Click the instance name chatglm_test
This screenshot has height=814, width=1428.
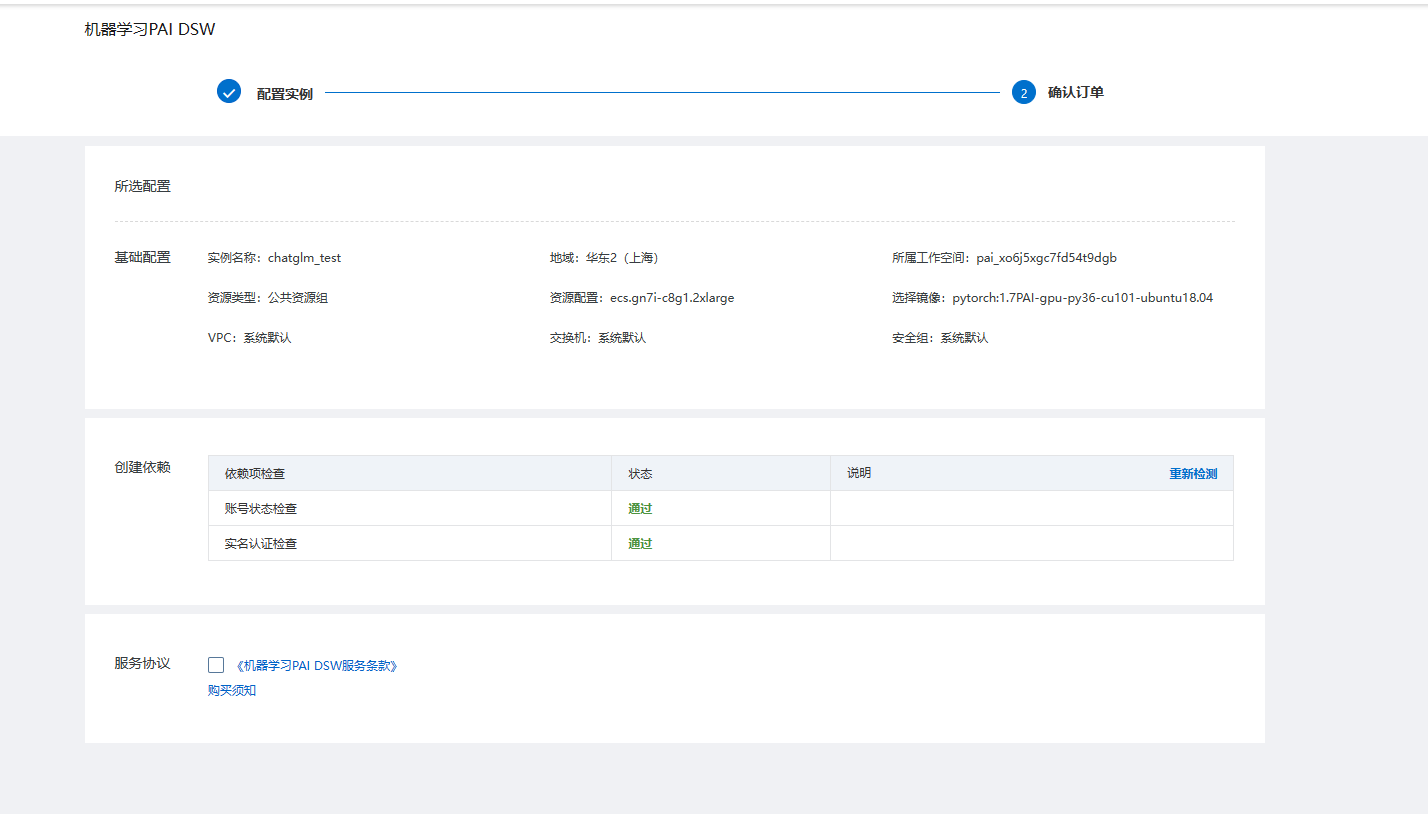click(x=304, y=258)
